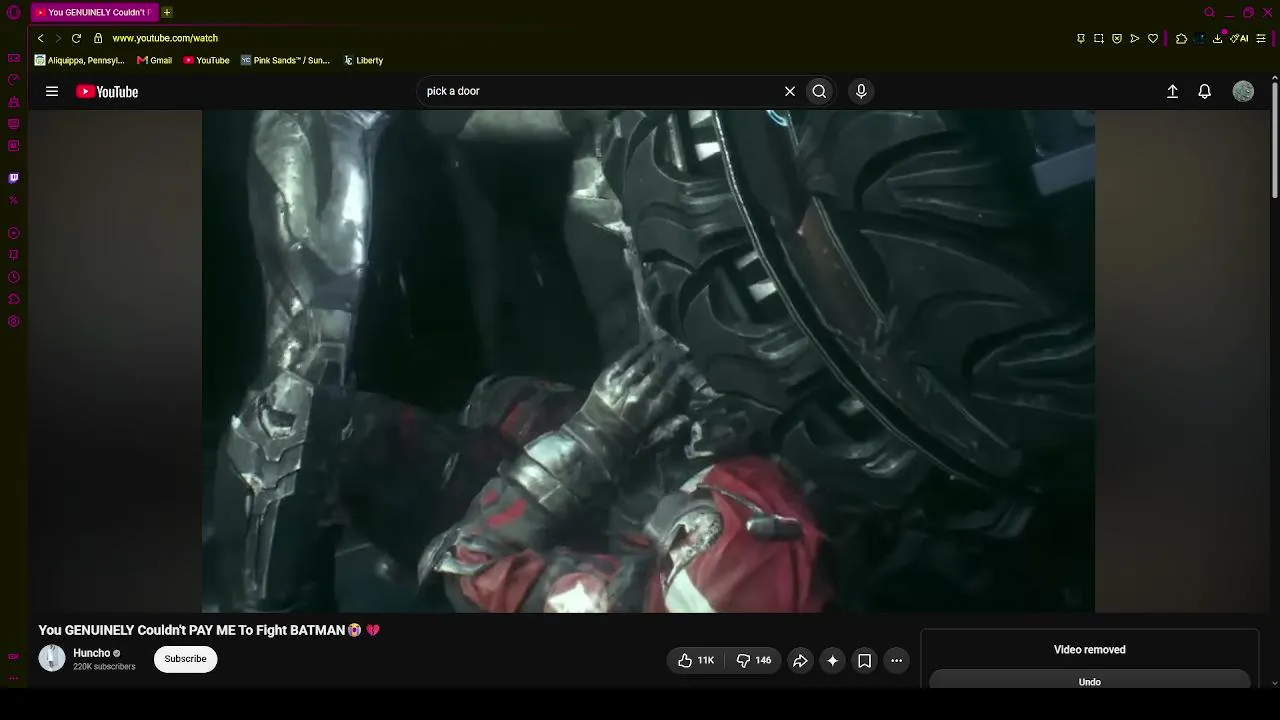This screenshot has width=1280, height=720.
Task: Open a new browser tab
Action: point(167,12)
